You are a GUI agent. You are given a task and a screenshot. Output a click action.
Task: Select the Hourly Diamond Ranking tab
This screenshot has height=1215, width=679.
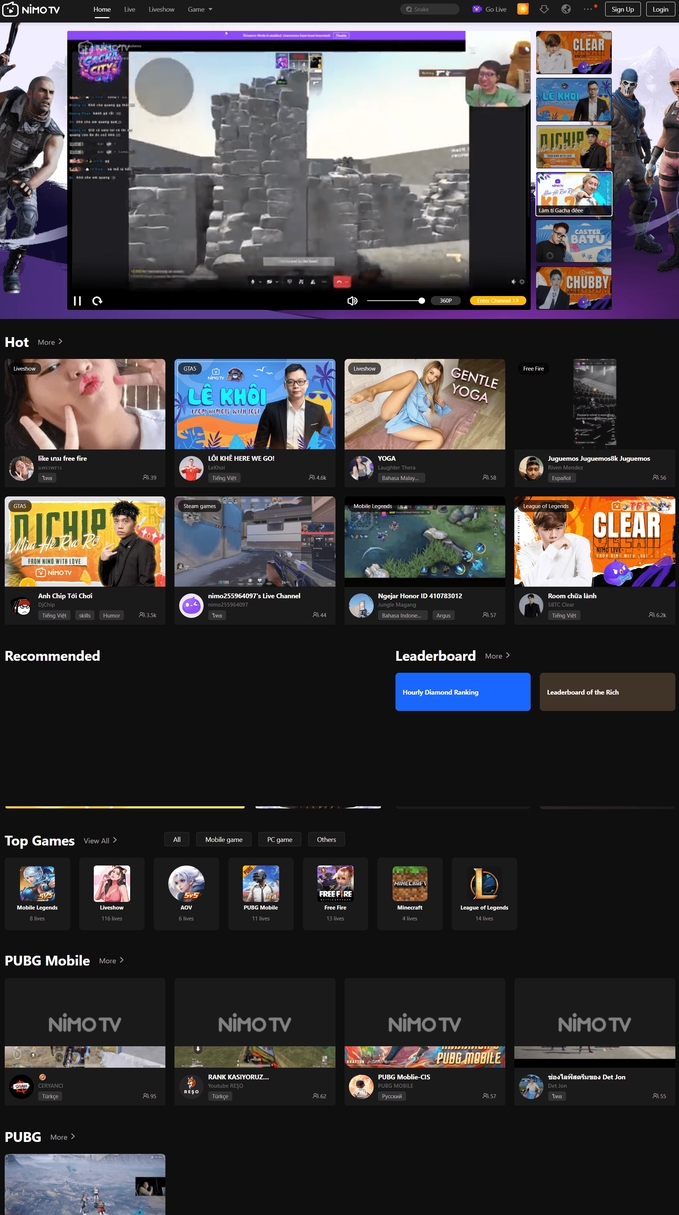pos(463,692)
